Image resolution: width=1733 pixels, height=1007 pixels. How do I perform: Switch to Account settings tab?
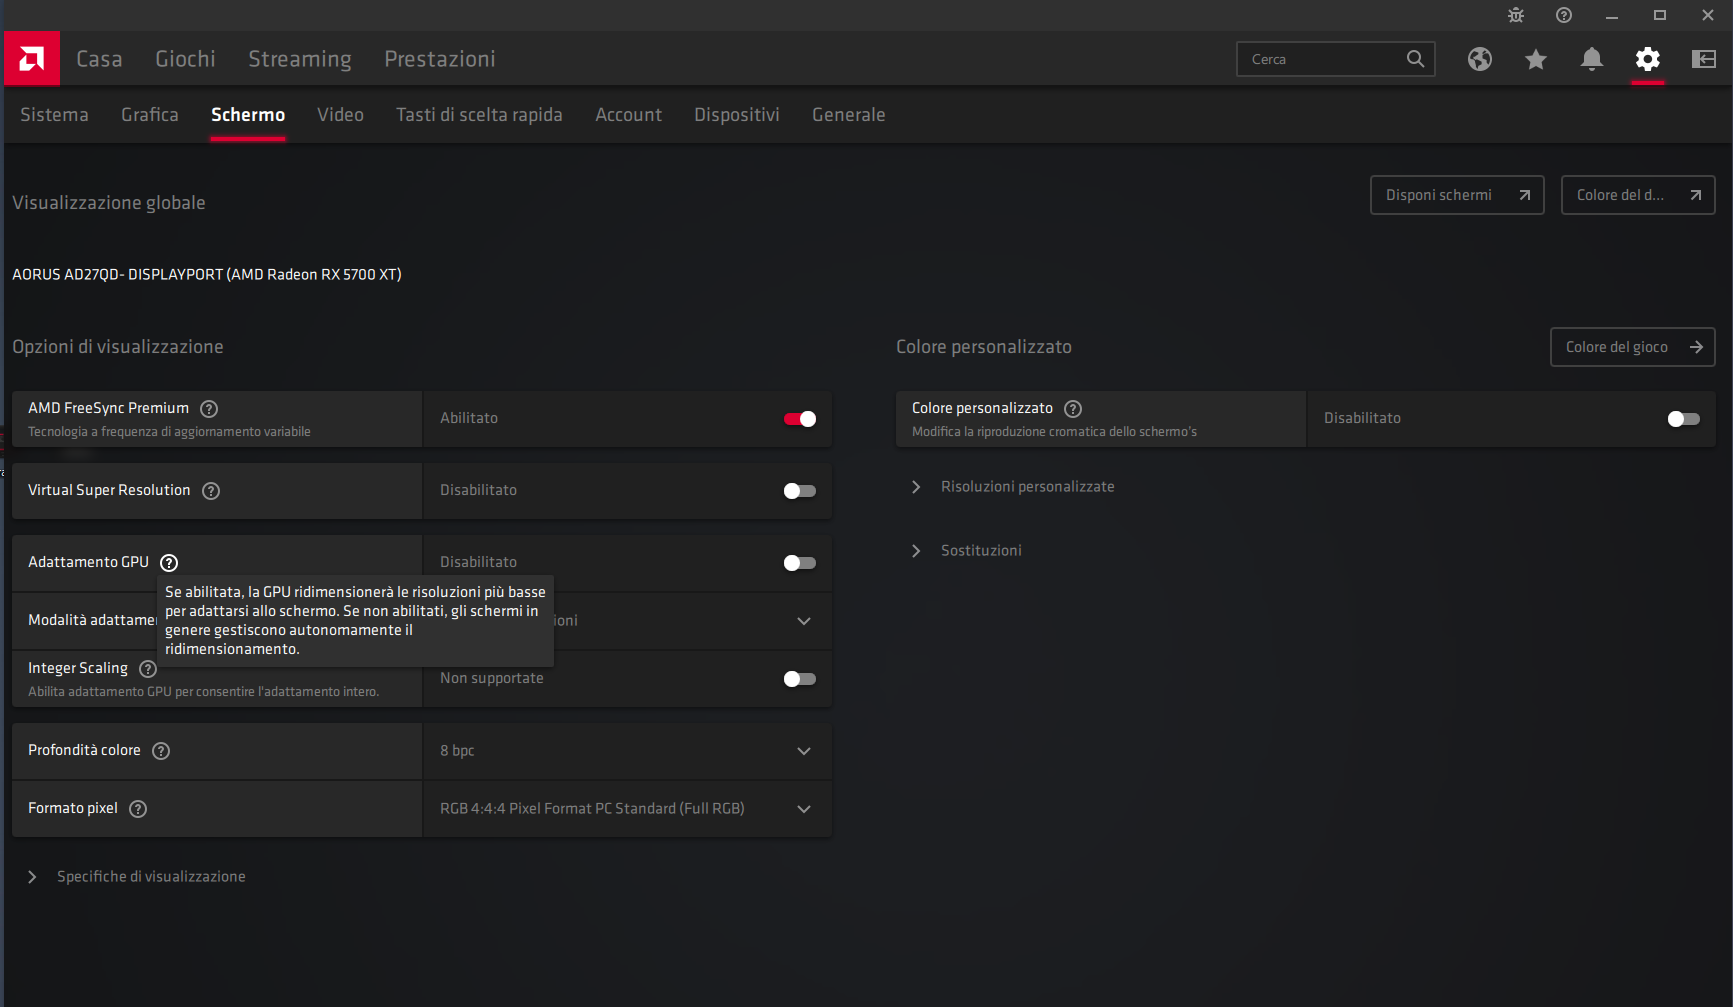click(628, 114)
